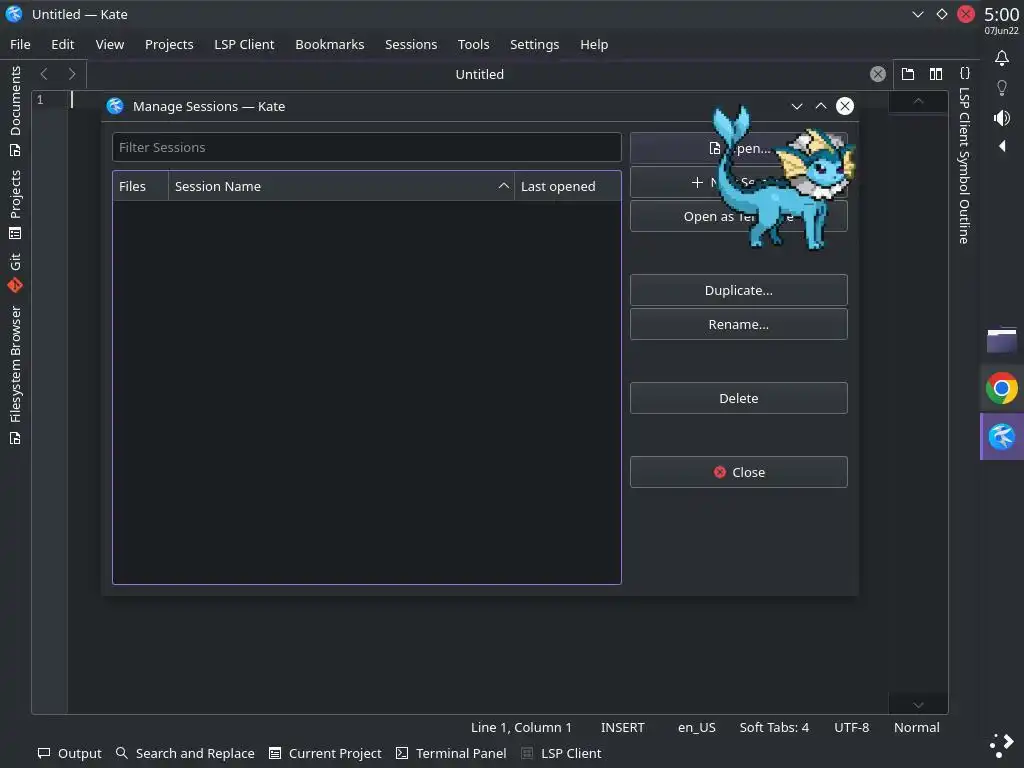Click the split view icon
Screen dimensions: 1024x768
(936, 74)
